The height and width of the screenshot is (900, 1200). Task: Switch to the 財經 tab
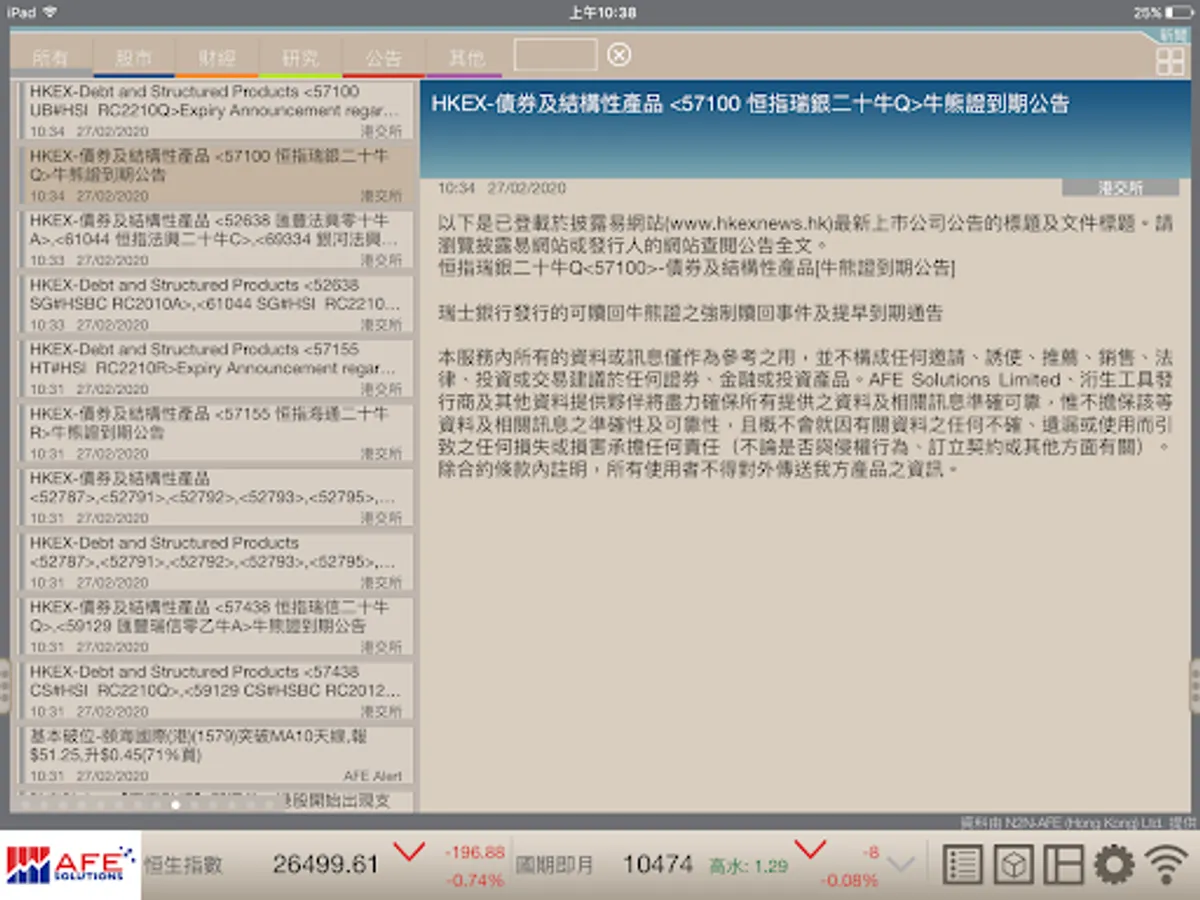tap(217, 58)
